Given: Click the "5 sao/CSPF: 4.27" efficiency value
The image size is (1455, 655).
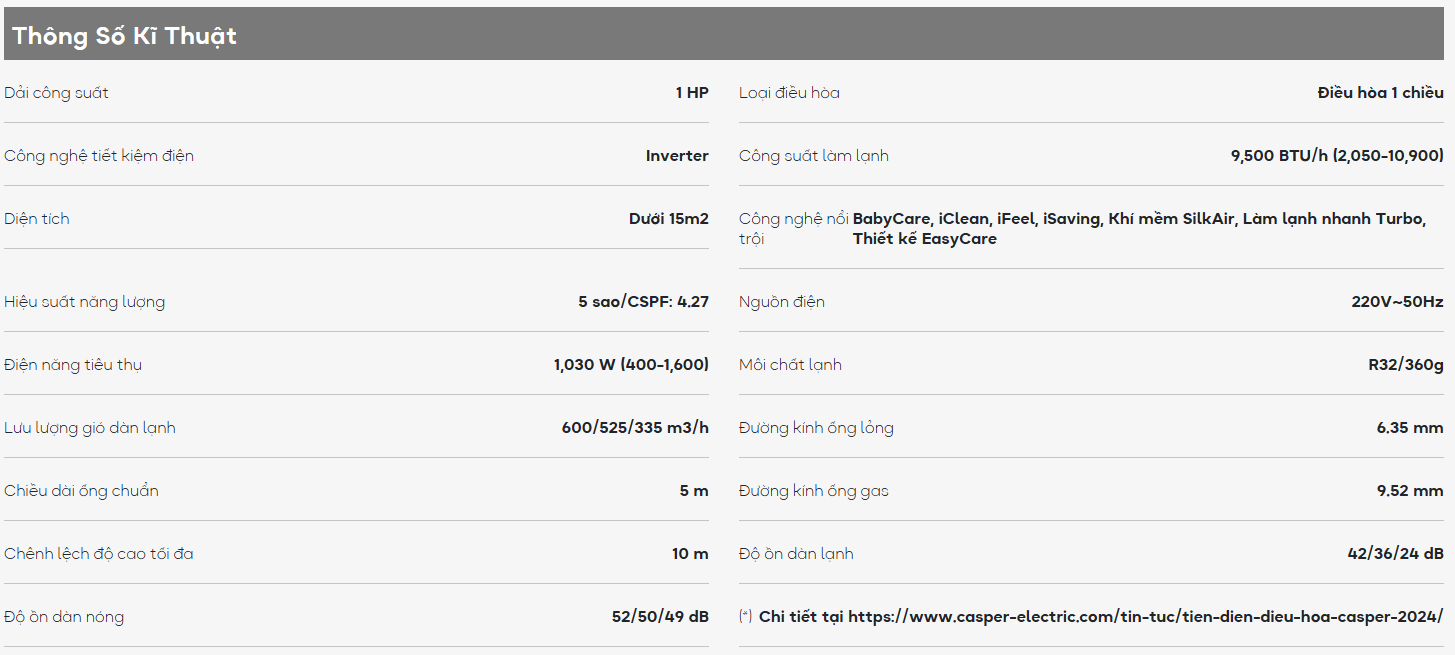Looking at the screenshot, I should coord(643,302).
